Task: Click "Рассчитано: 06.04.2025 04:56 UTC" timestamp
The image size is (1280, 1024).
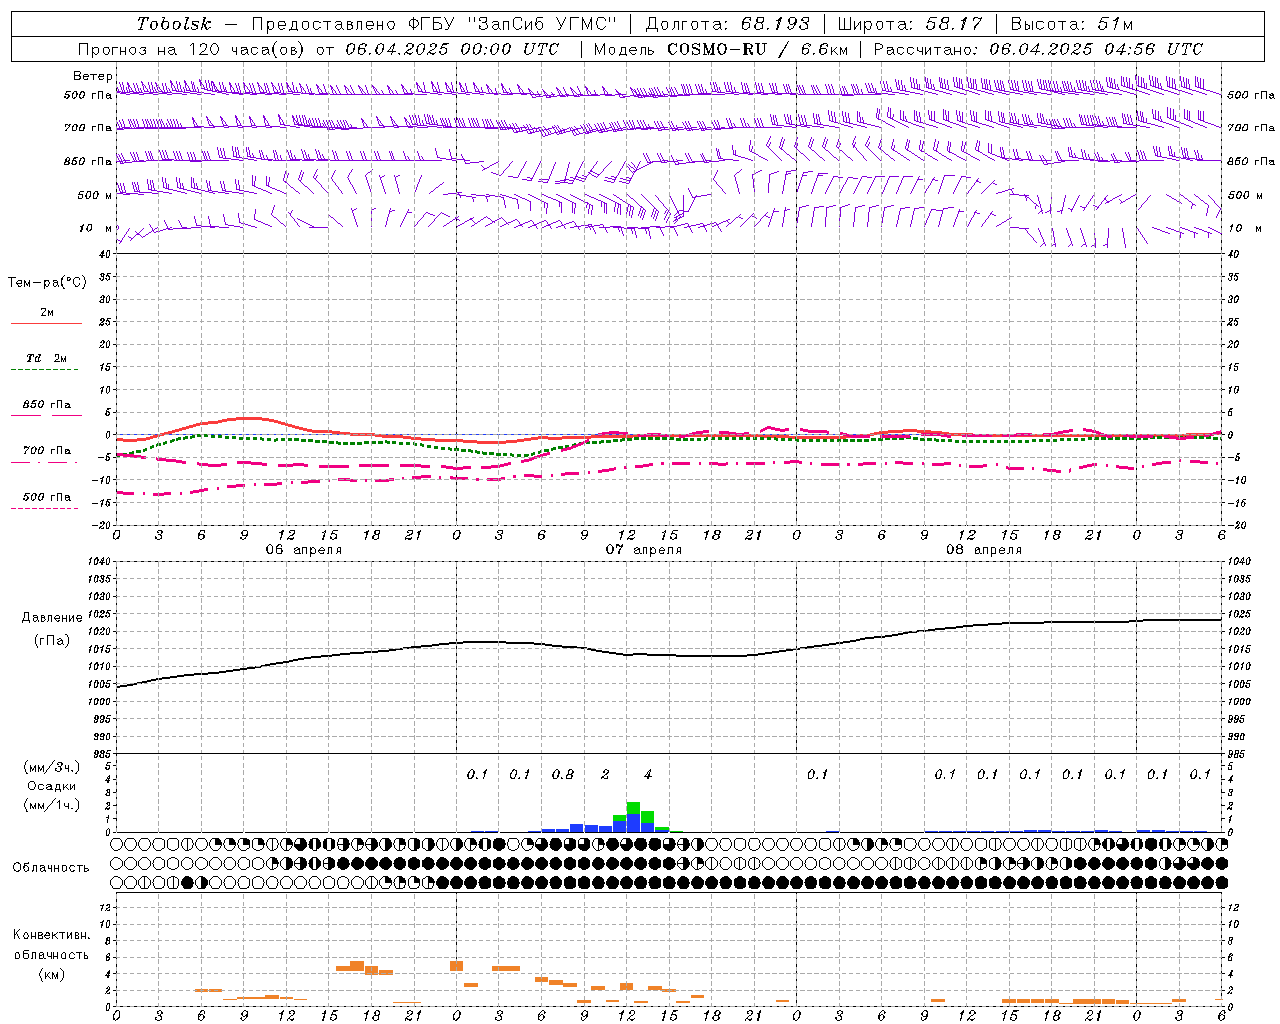Action: point(1038,49)
